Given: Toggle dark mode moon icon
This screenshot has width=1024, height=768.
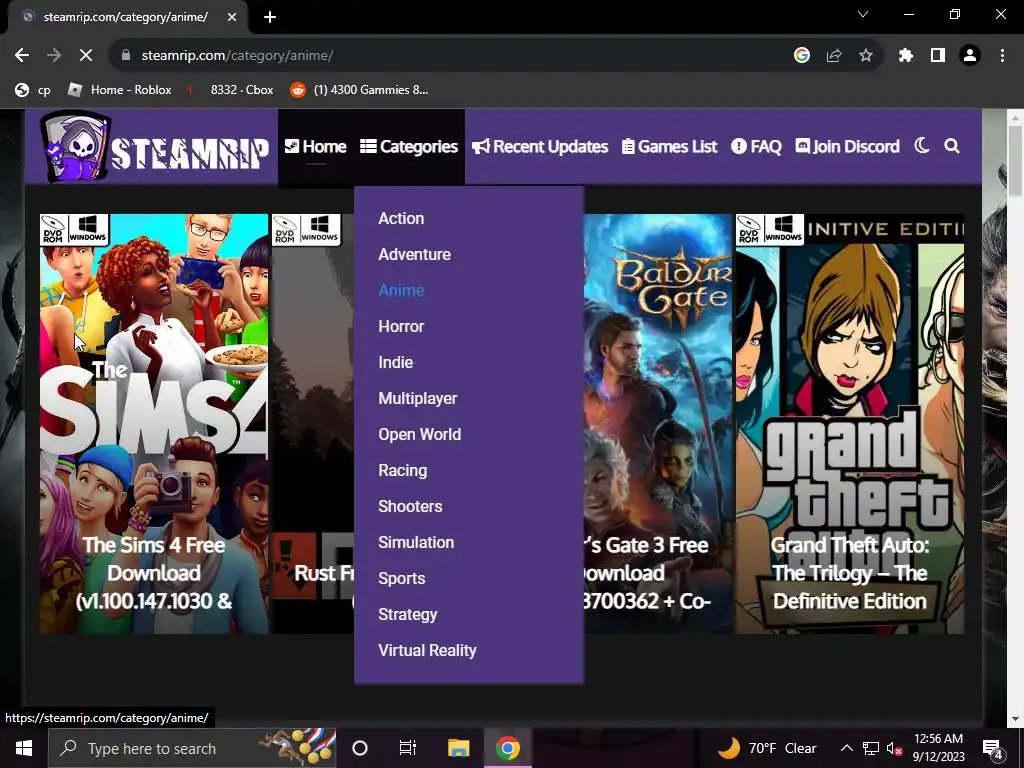Looking at the screenshot, I should tap(921, 146).
